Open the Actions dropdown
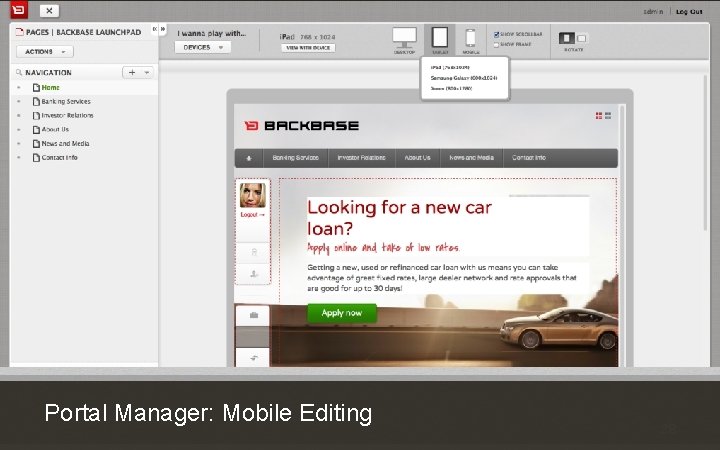The width and height of the screenshot is (720, 450). coord(45,51)
